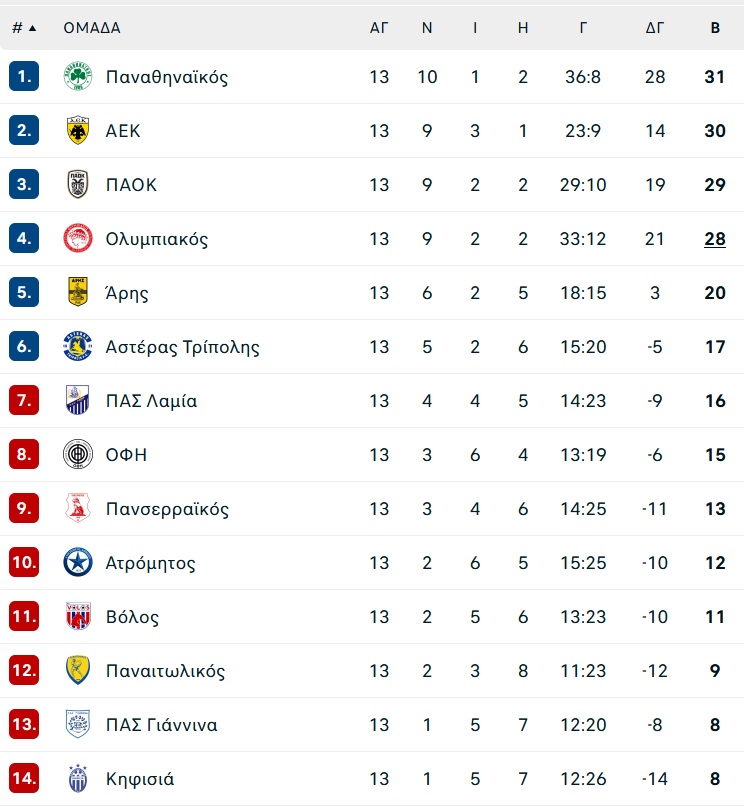The height and width of the screenshot is (809, 744).
Task: Click the ΟΜΑΔΑ column header
Action: point(92,28)
